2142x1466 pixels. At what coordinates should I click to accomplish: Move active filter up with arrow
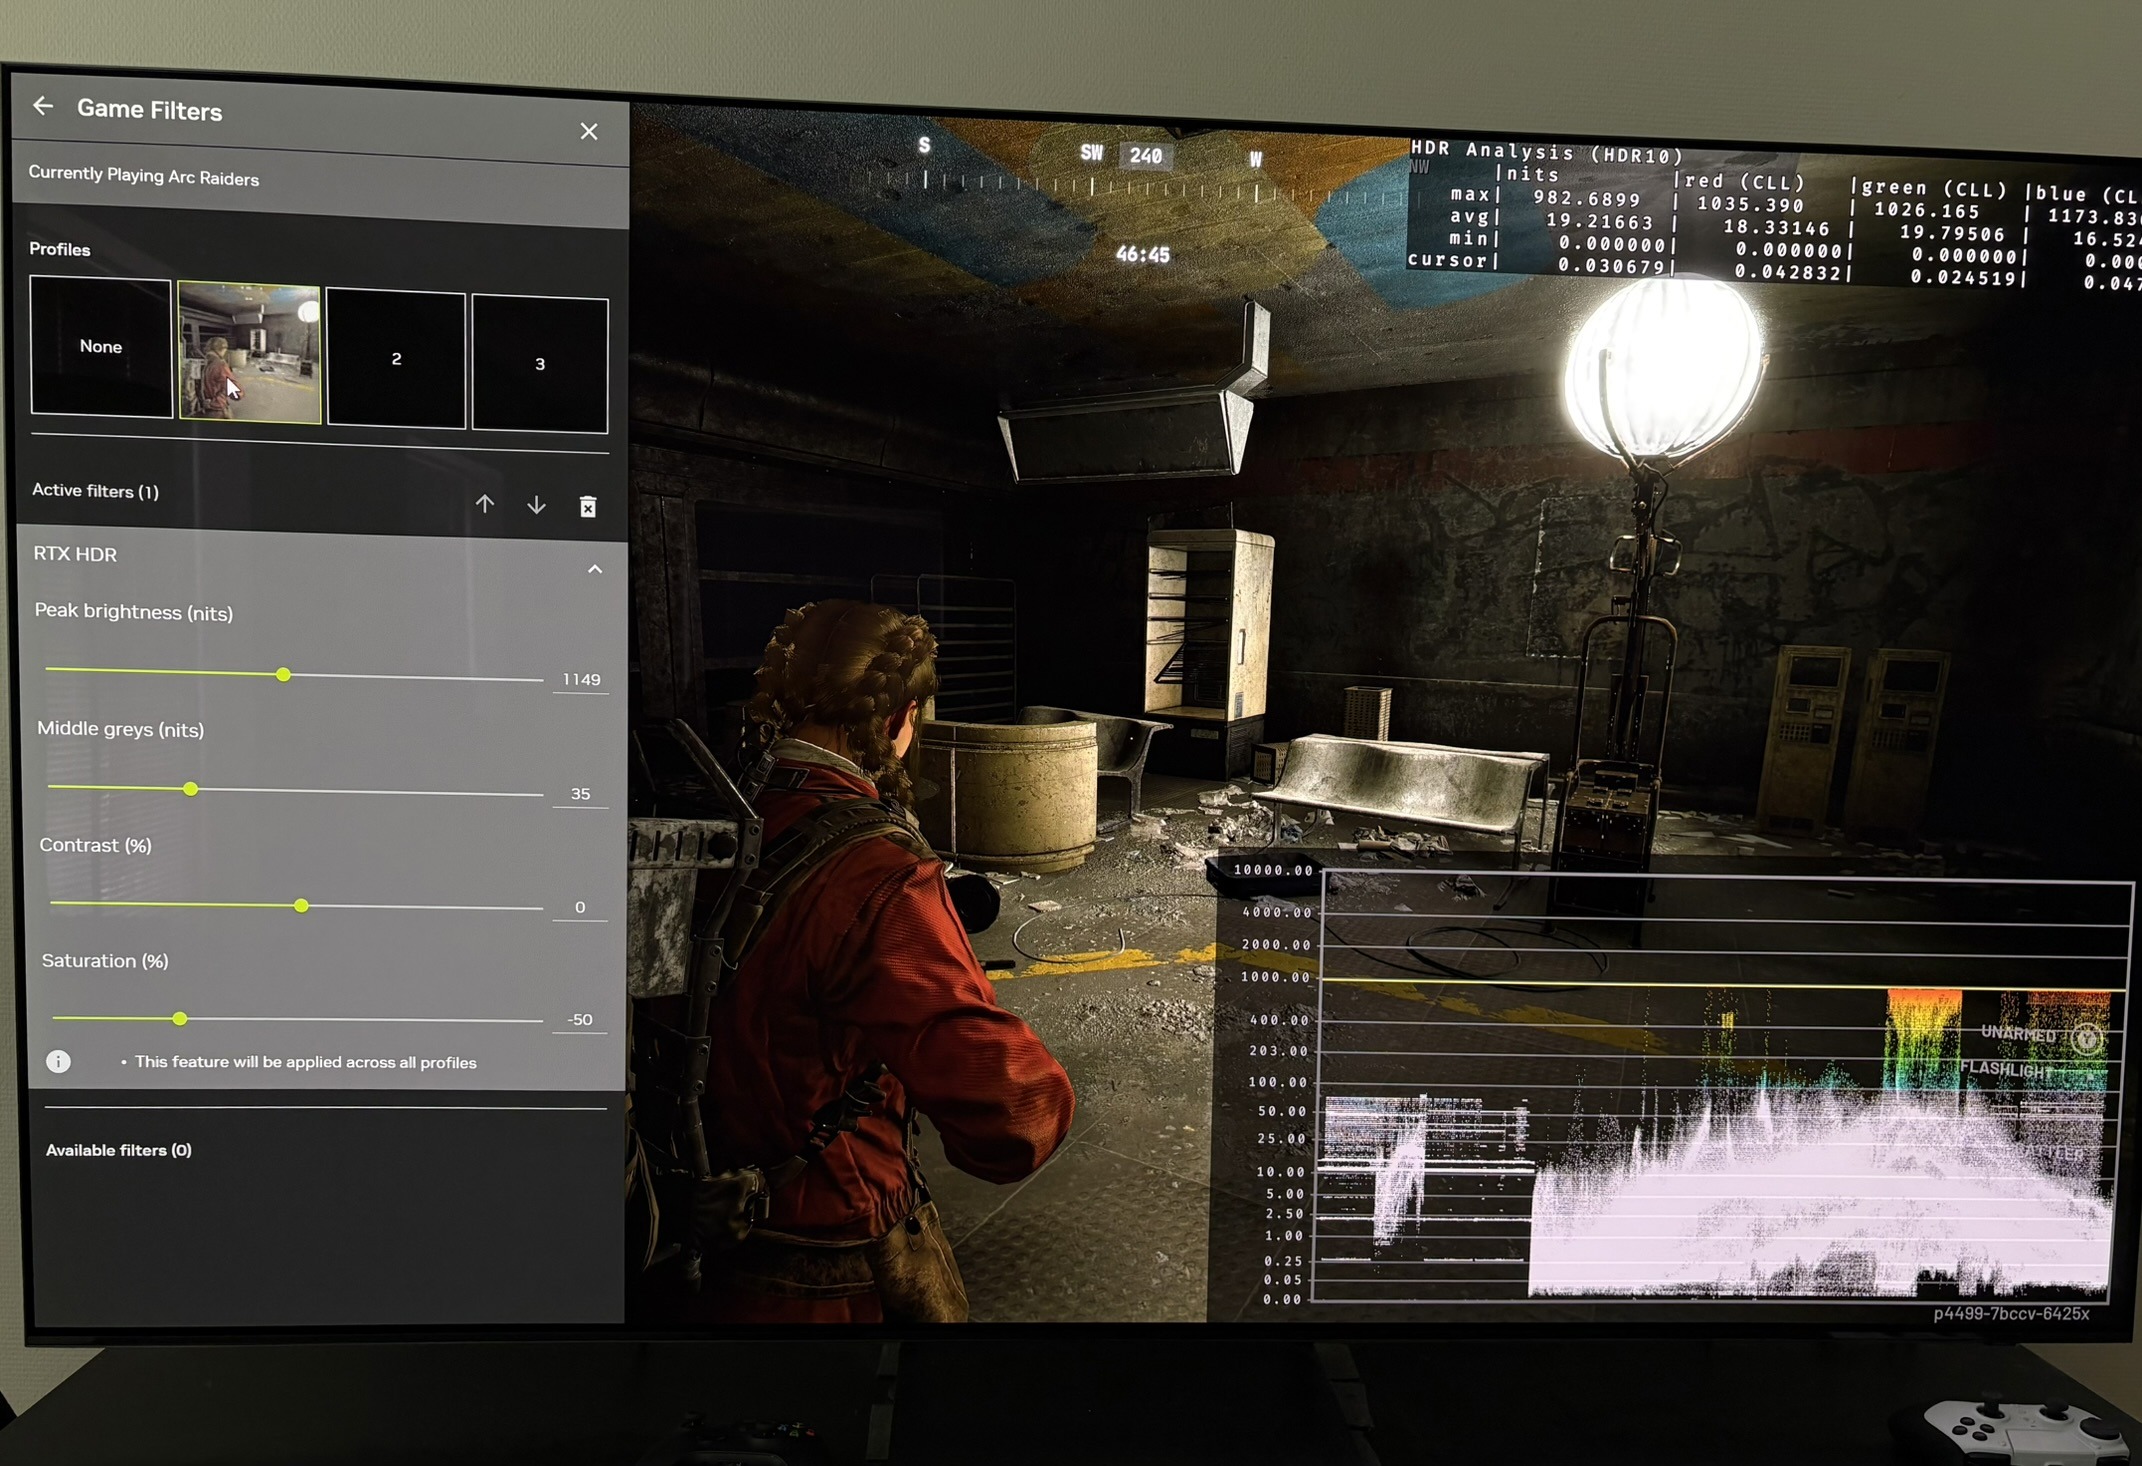(485, 504)
